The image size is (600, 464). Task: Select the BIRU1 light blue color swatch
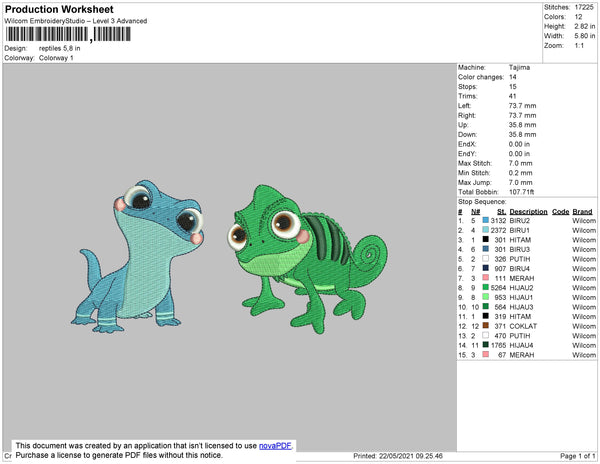click(486, 230)
